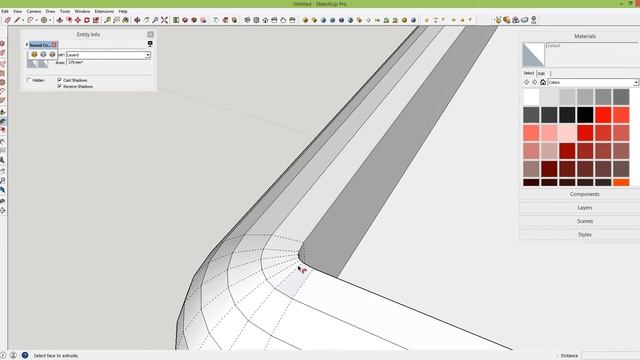Open the View menu
Image resolution: width=640 pixels, height=360 pixels.
(17, 11)
